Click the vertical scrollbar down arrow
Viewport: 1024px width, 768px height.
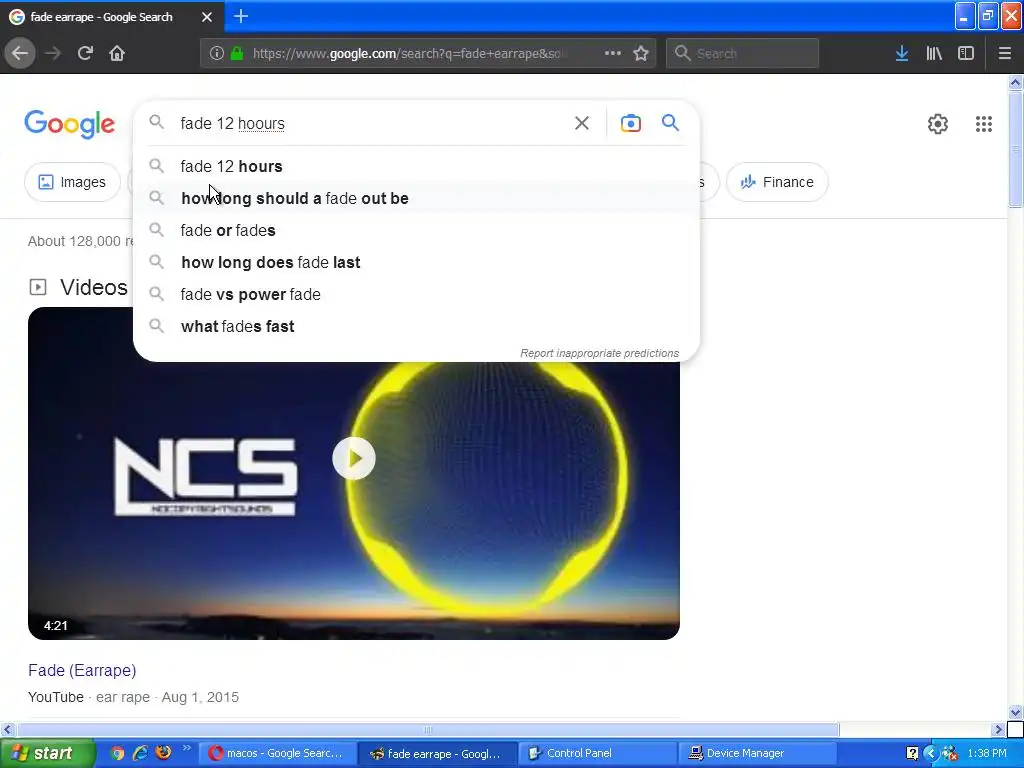pos(1015,712)
